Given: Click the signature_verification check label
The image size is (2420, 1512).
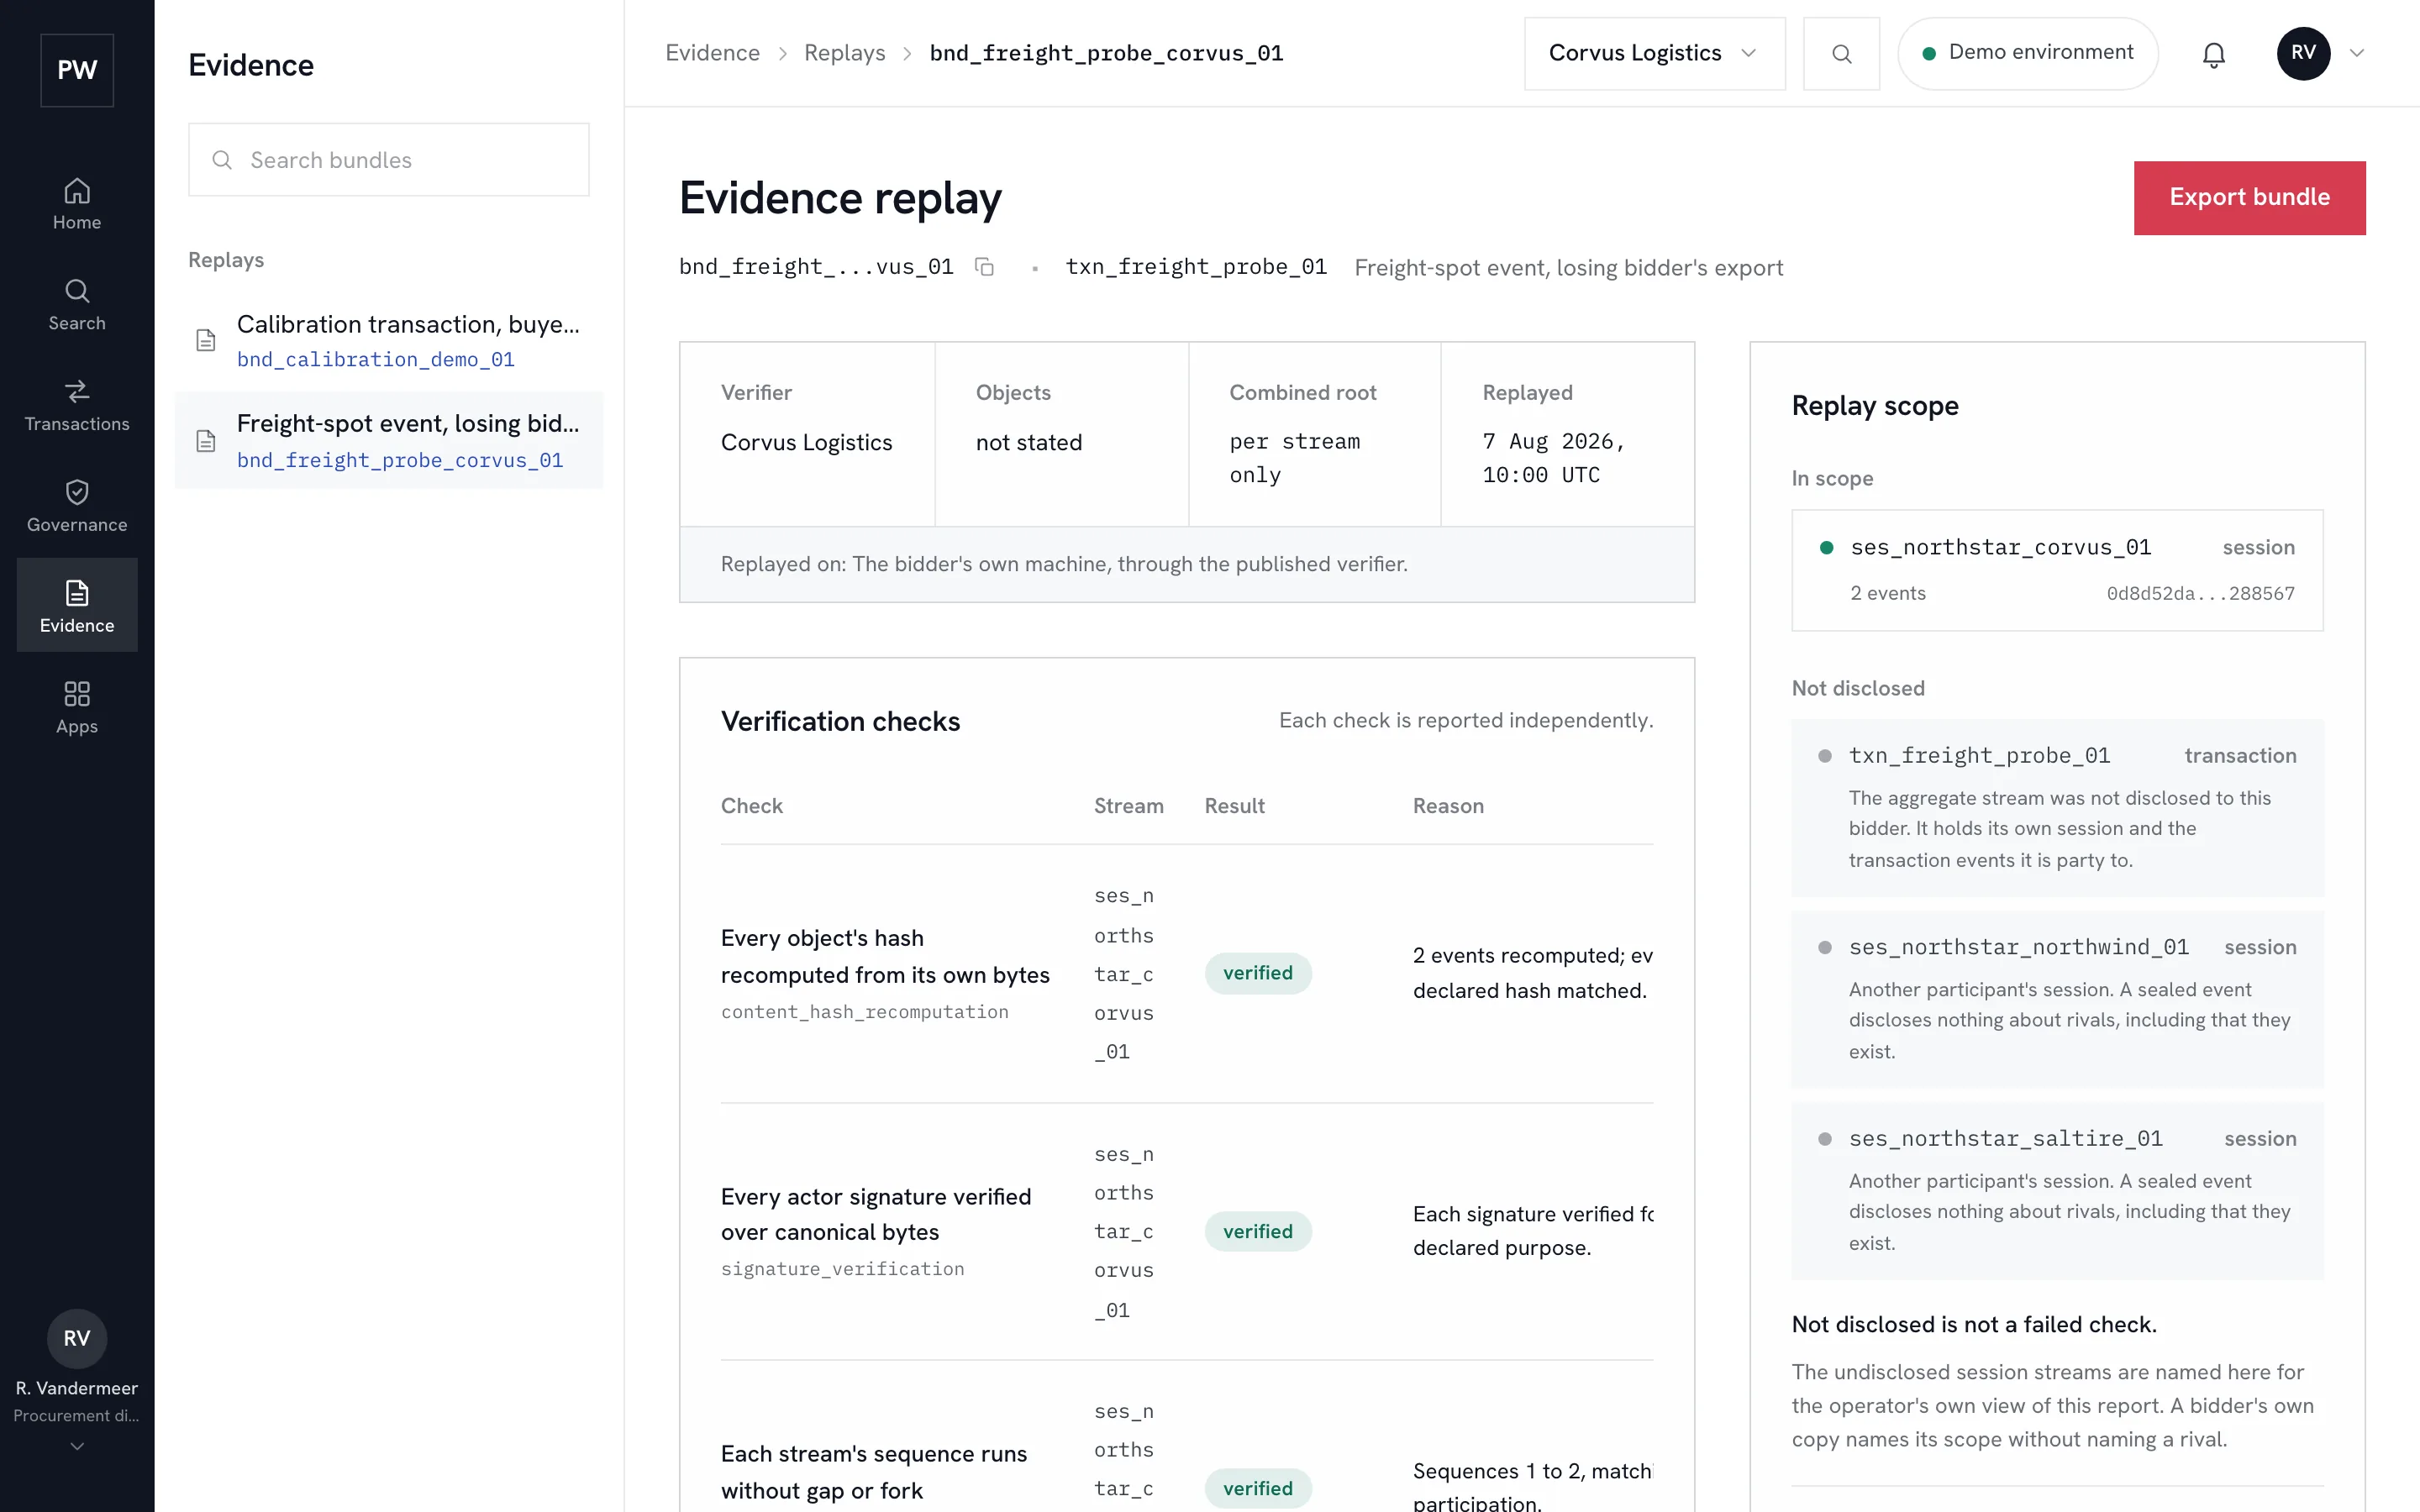Looking at the screenshot, I should pyautogui.click(x=842, y=1269).
